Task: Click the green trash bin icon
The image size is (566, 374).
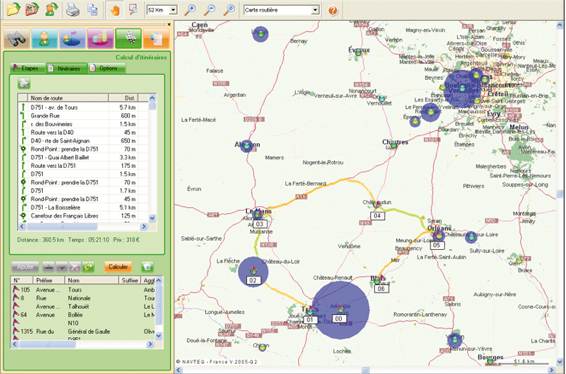Action: pos(147,267)
